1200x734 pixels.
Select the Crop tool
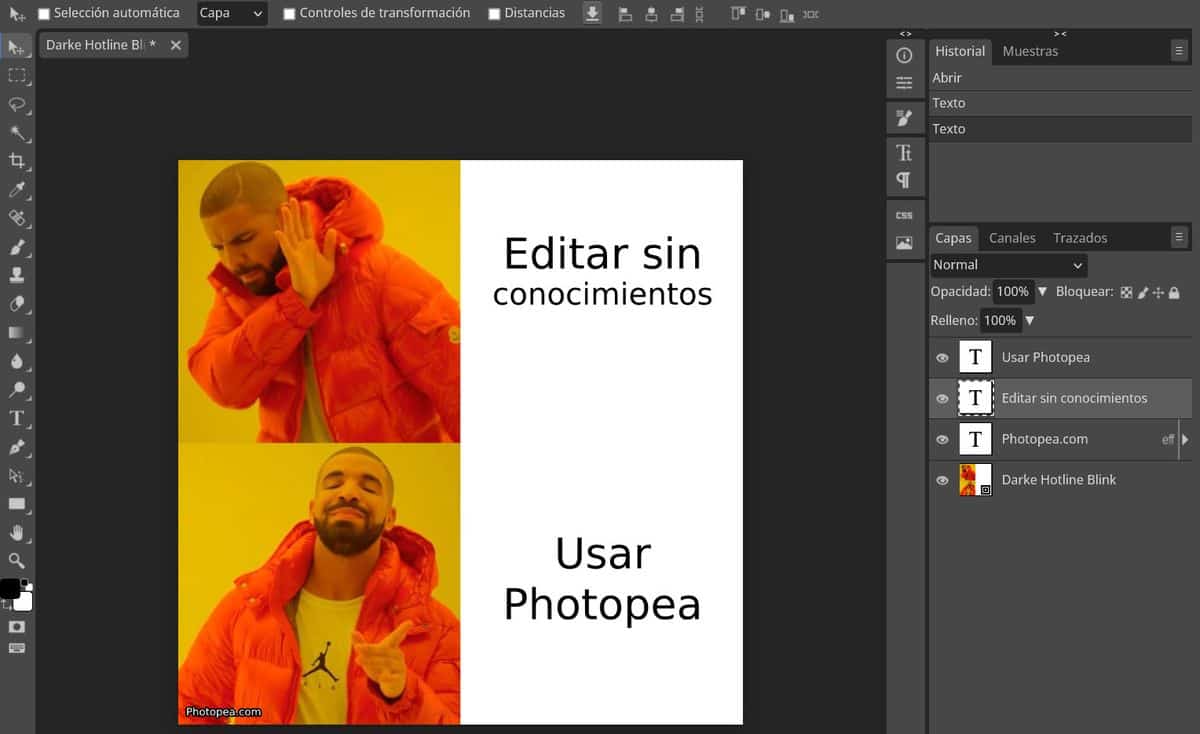16,161
